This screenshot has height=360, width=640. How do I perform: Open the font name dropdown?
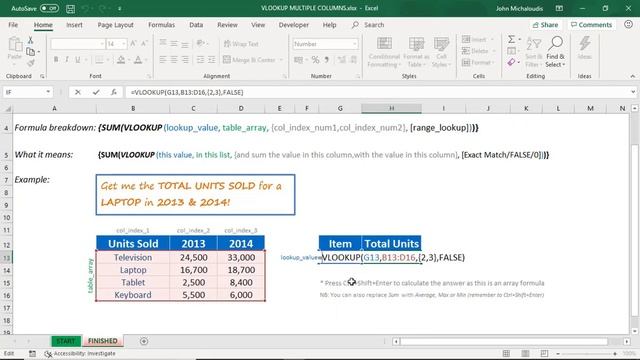point(102,44)
